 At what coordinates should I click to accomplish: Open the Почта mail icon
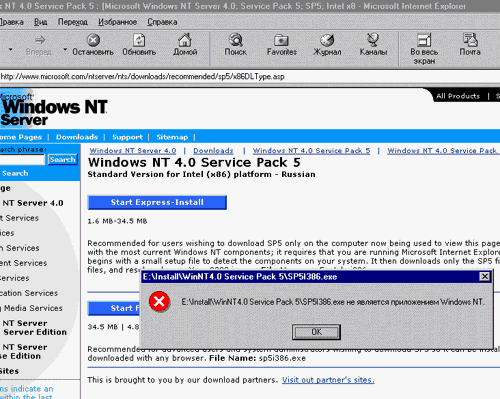click(x=470, y=40)
